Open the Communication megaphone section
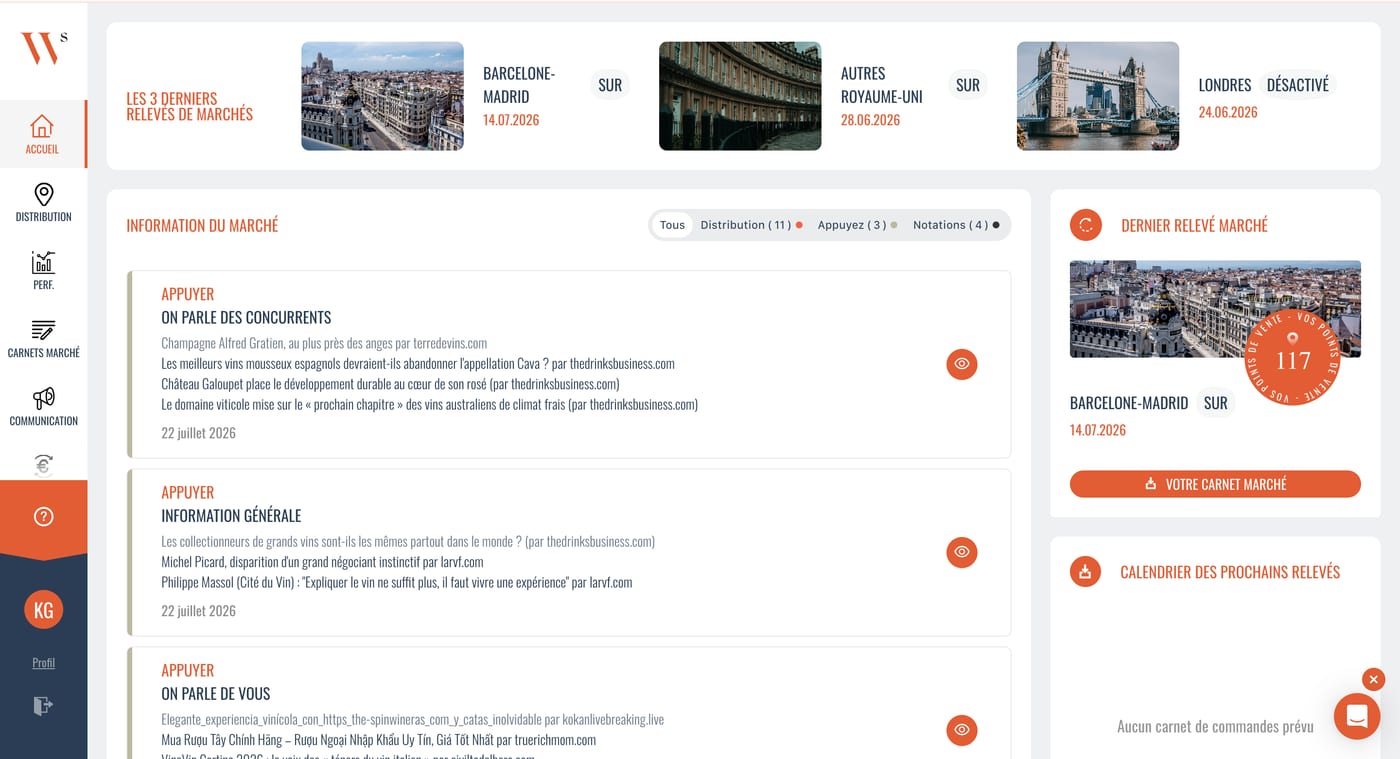 coord(43,406)
